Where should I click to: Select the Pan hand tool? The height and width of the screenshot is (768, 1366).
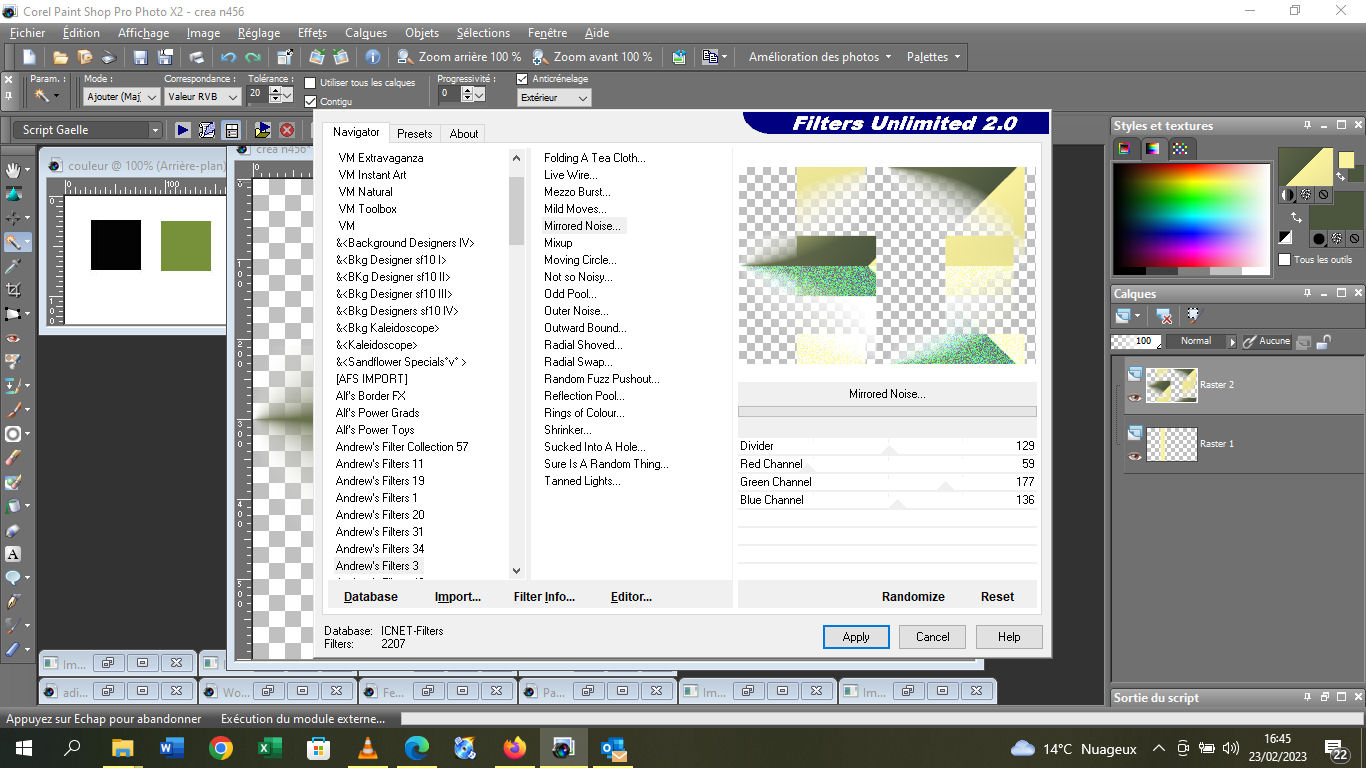point(13,170)
